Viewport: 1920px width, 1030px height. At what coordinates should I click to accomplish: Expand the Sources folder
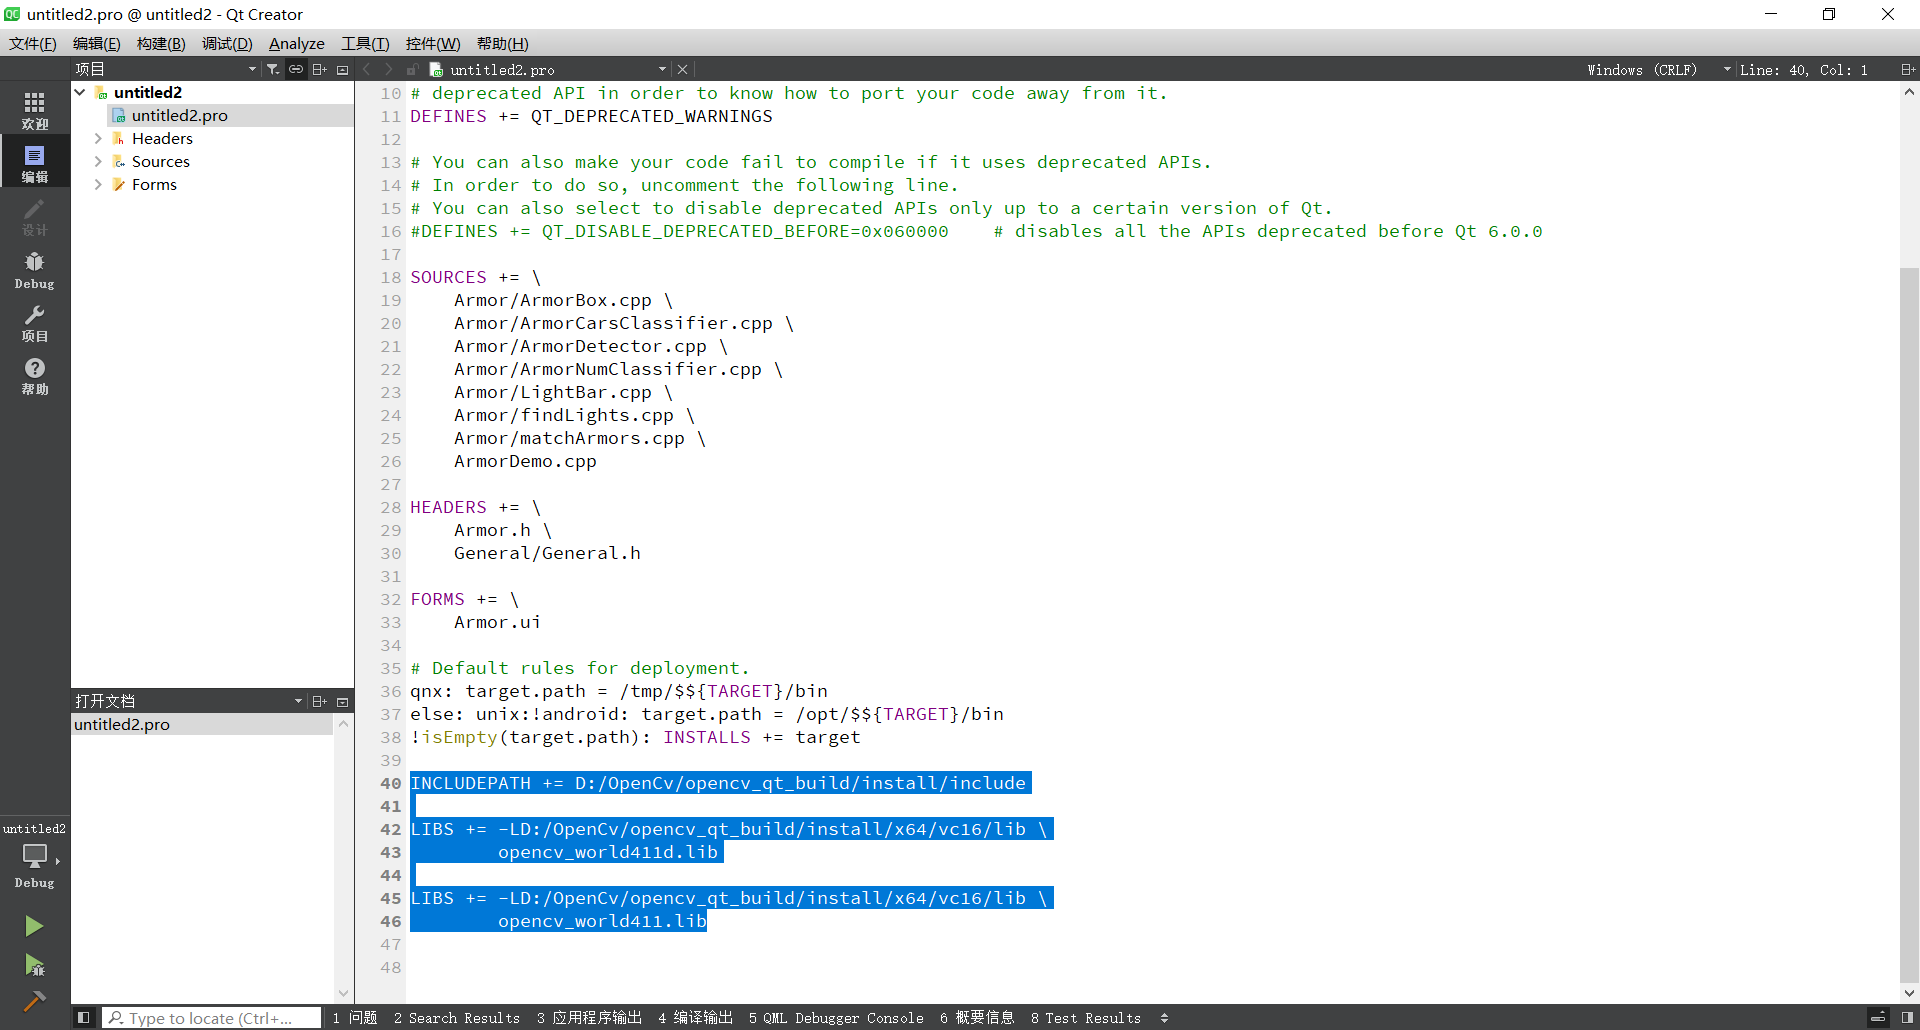(x=98, y=161)
